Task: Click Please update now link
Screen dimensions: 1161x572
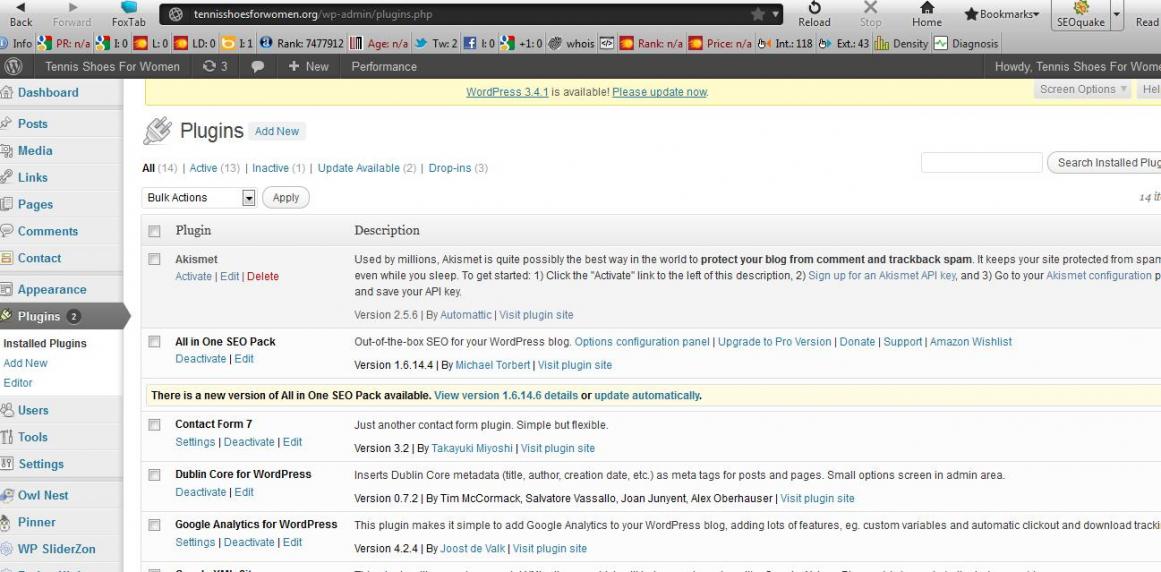Action: click(x=660, y=92)
